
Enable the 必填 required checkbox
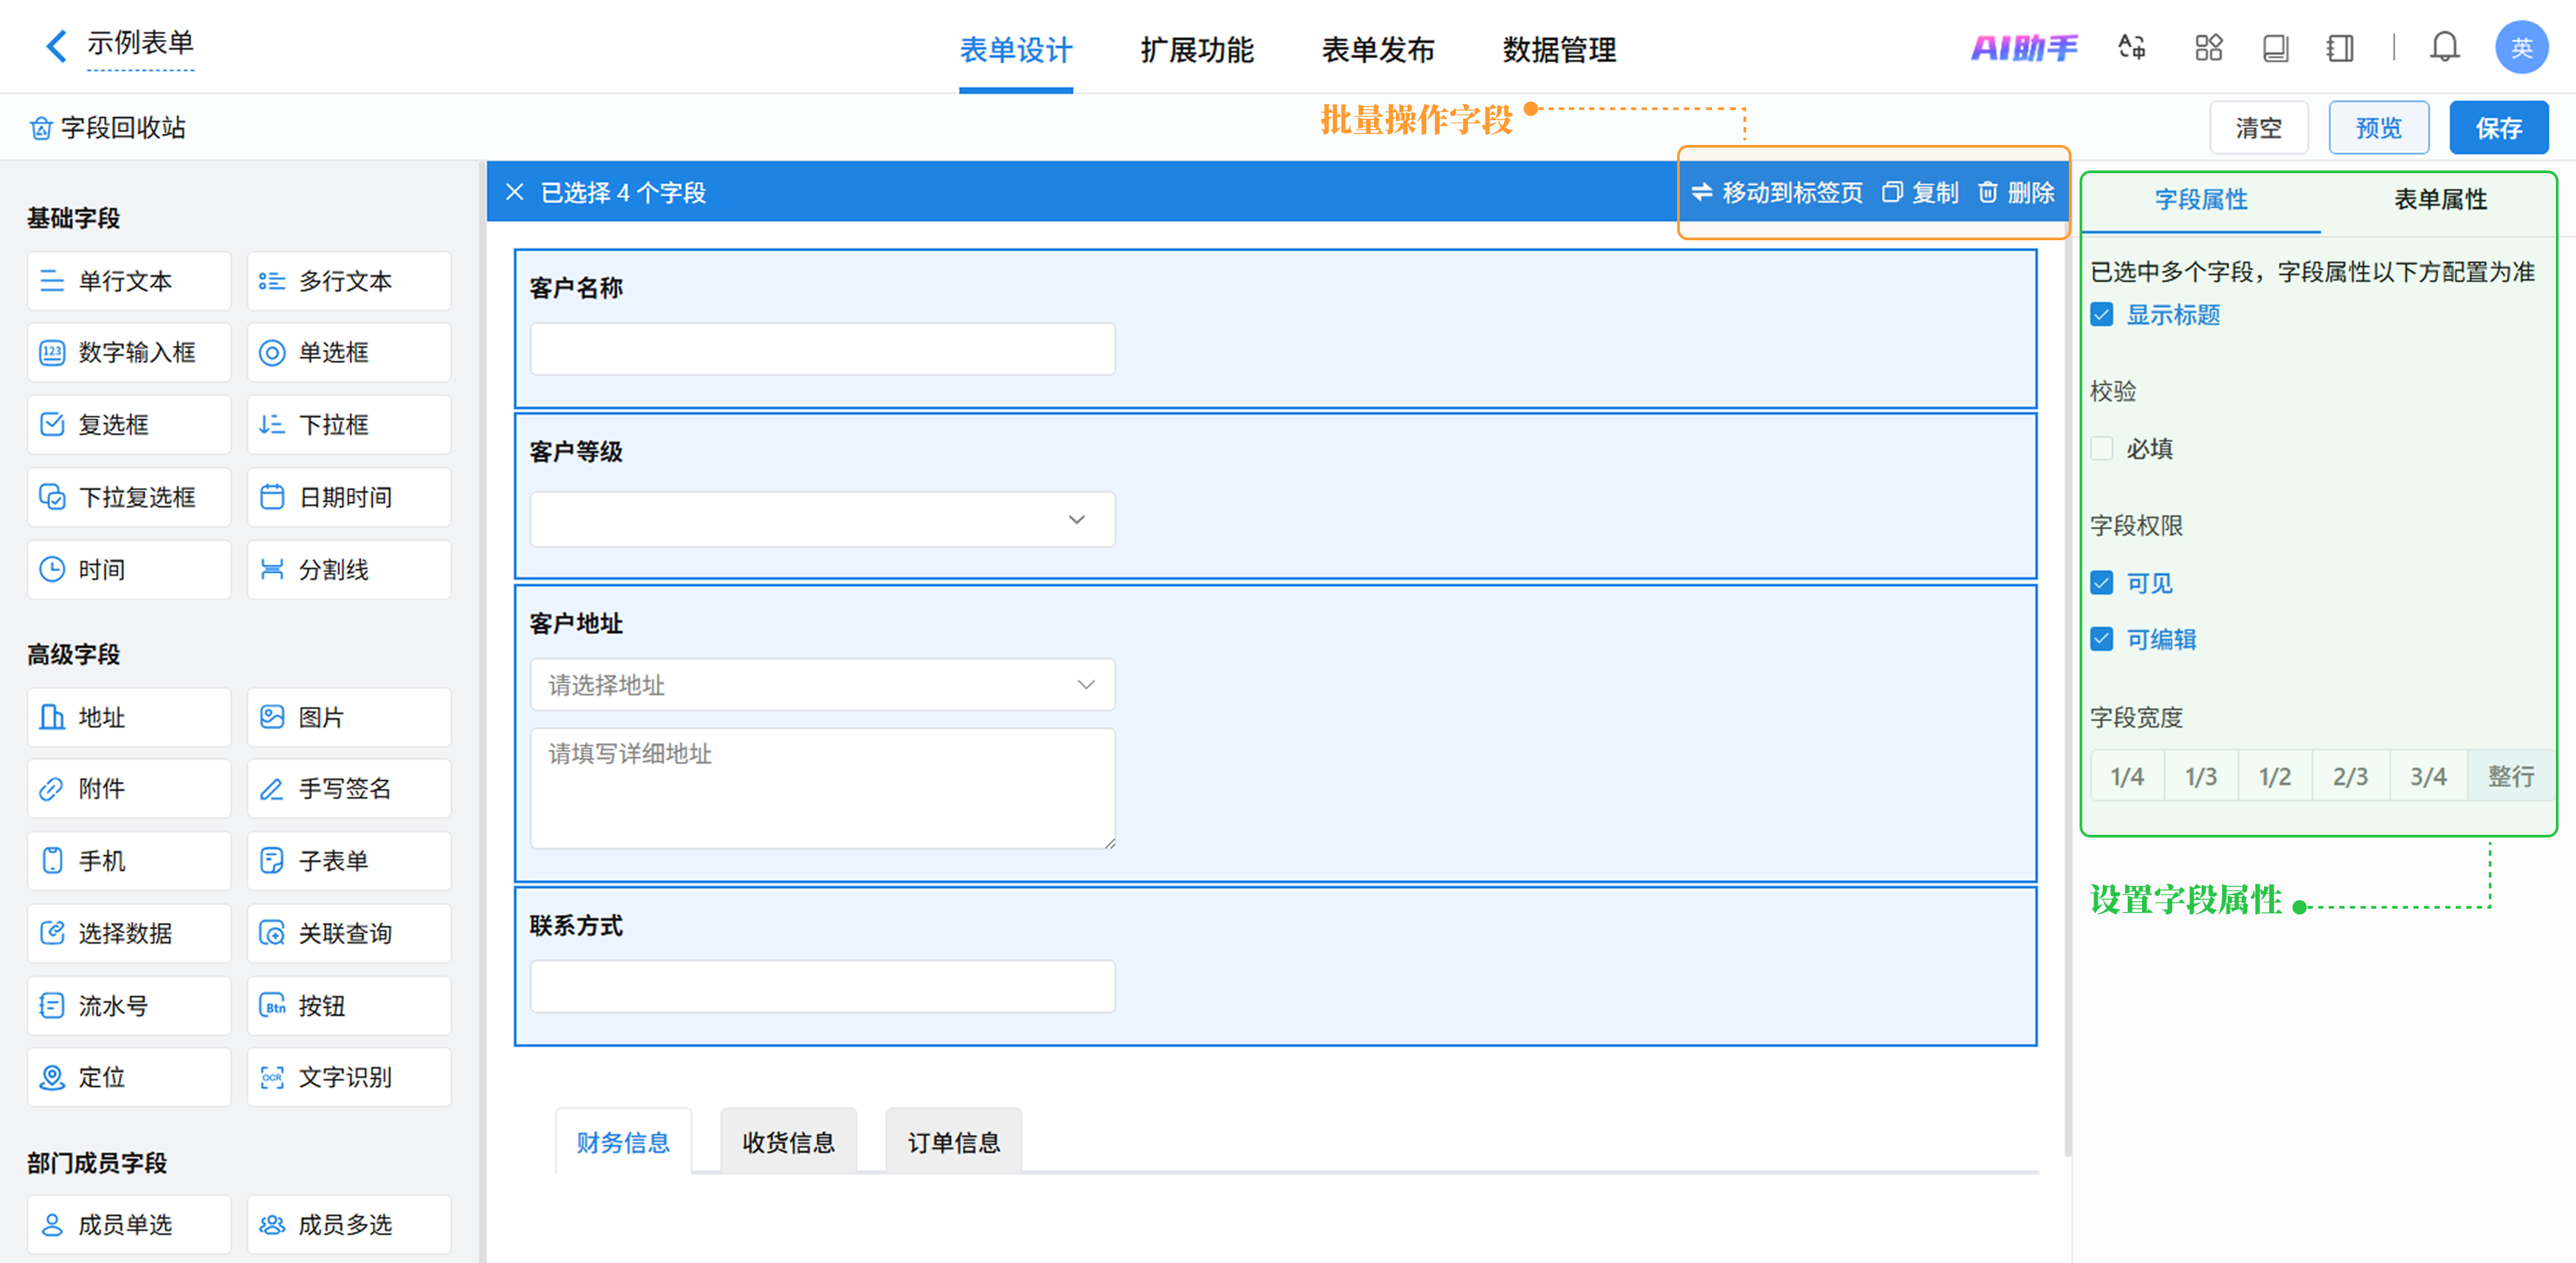point(2102,449)
